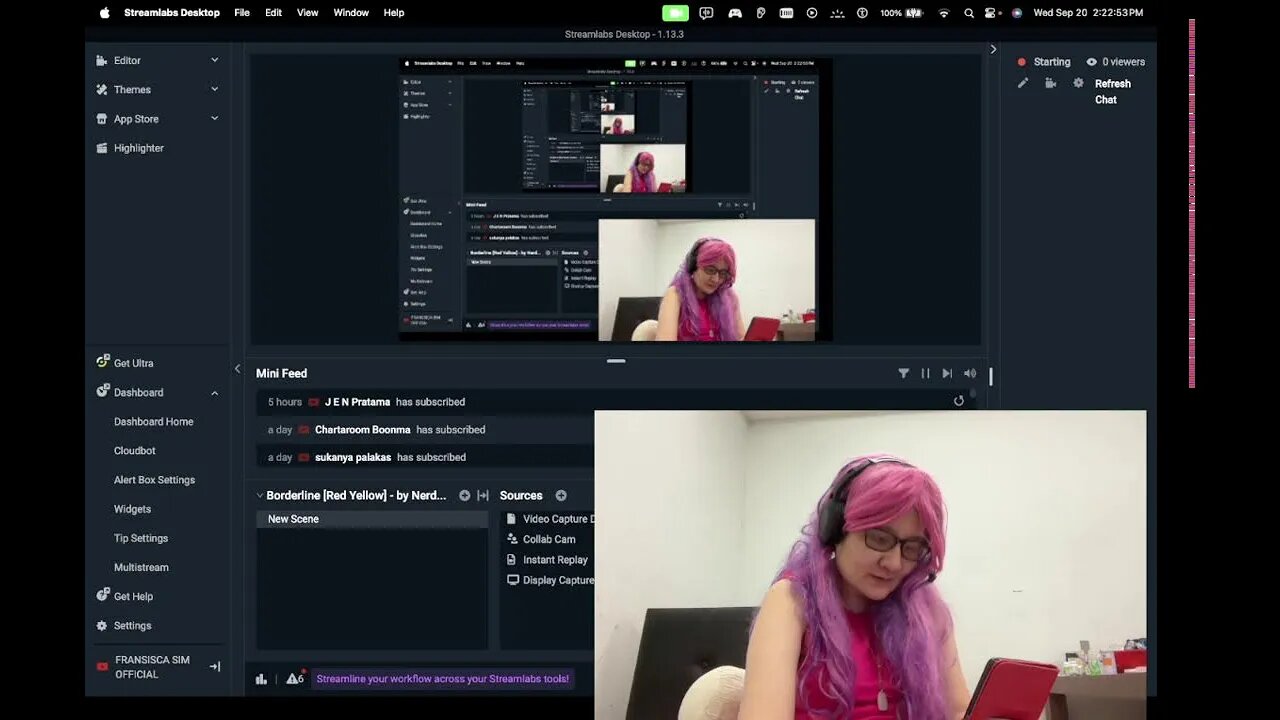Click the Streamline your workflow banner
The width and height of the screenshot is (1280, 720).
[x=442, y=679]
